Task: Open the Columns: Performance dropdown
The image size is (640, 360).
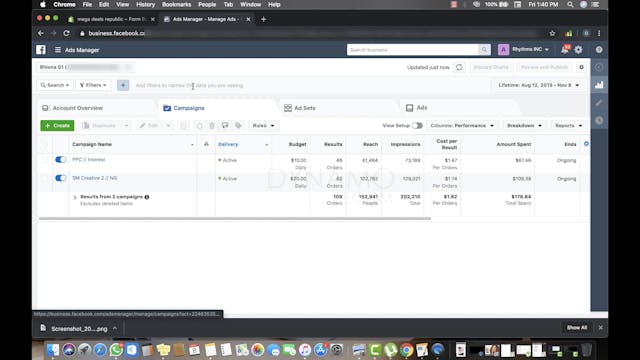Action: [462, 126]
